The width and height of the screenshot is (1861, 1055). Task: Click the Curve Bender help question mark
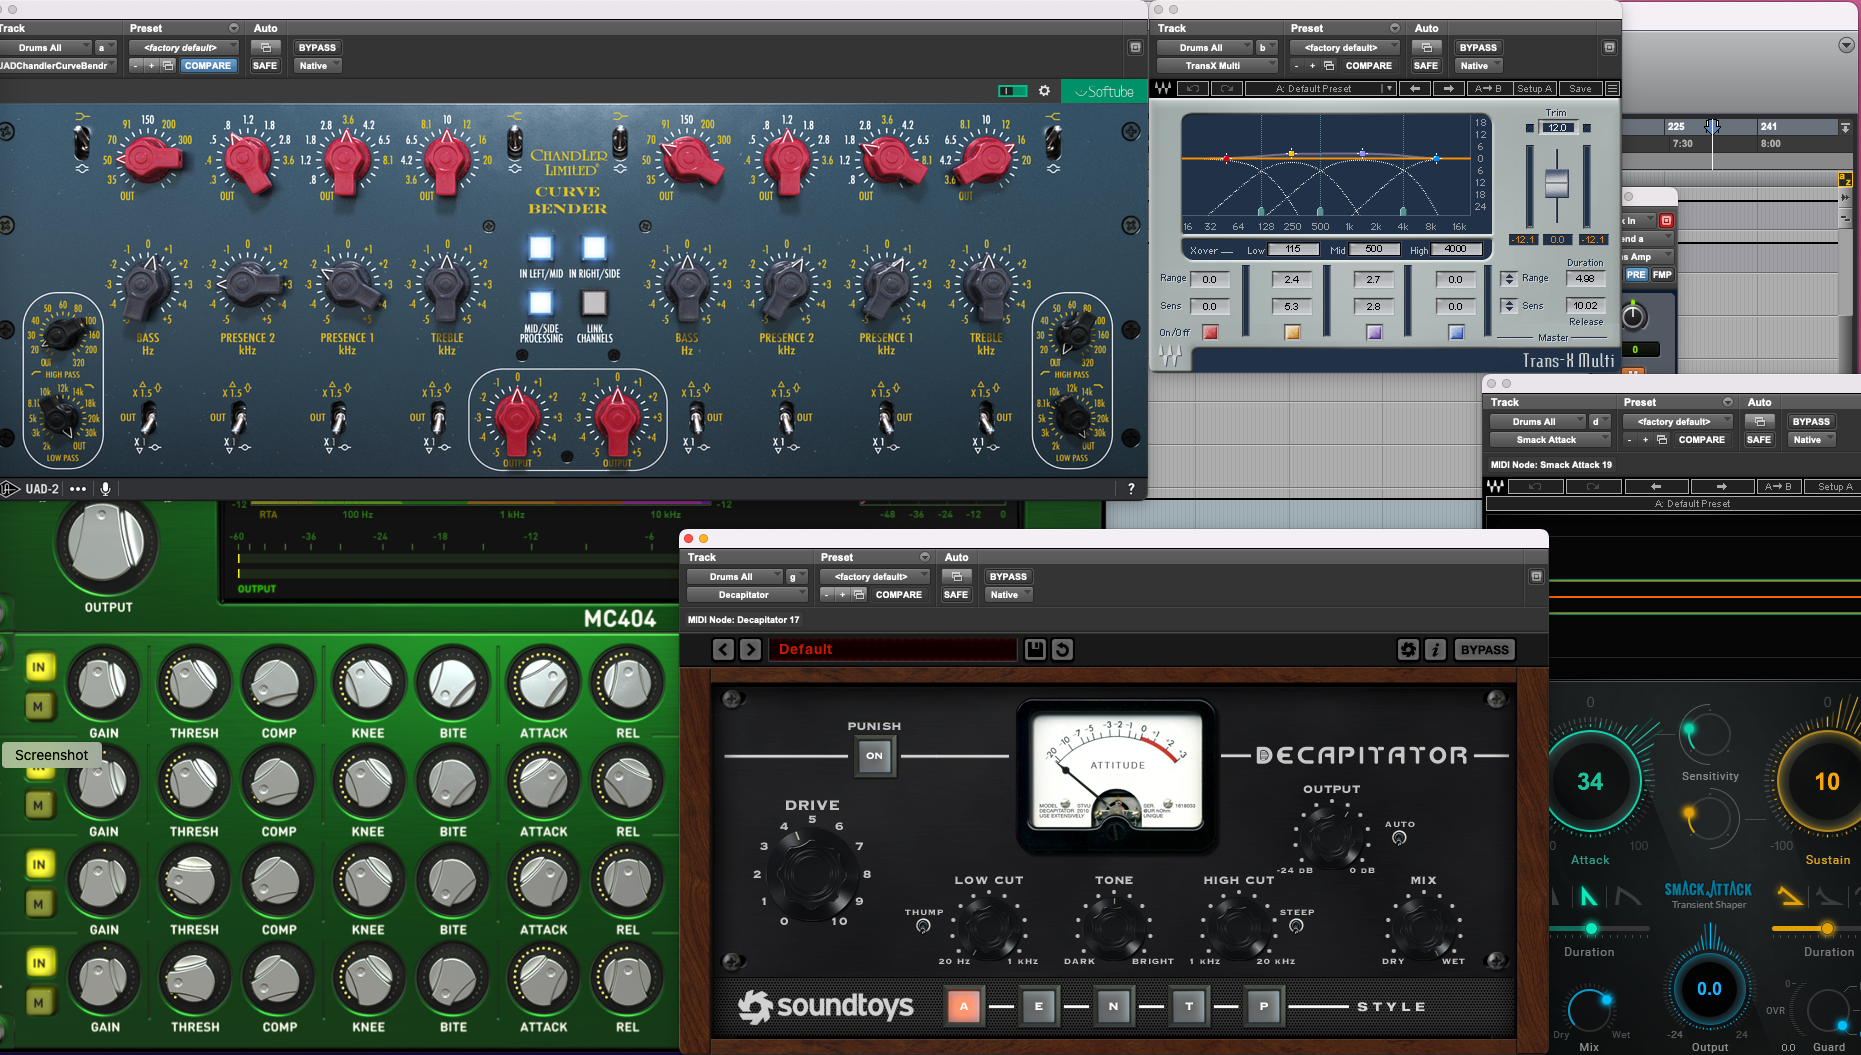pyautogui.click(x=1131, y=488)
